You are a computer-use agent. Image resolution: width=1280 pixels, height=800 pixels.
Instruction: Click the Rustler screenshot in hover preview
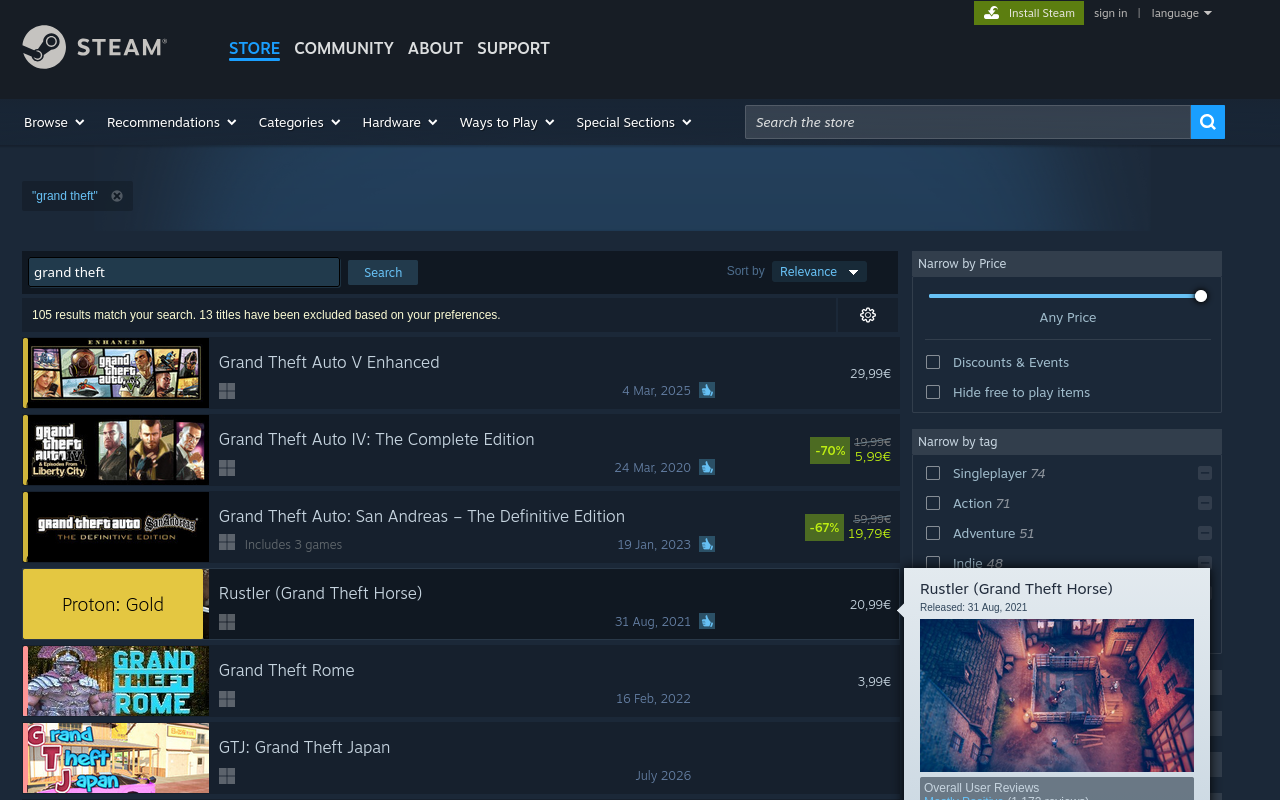point(1057,695)
